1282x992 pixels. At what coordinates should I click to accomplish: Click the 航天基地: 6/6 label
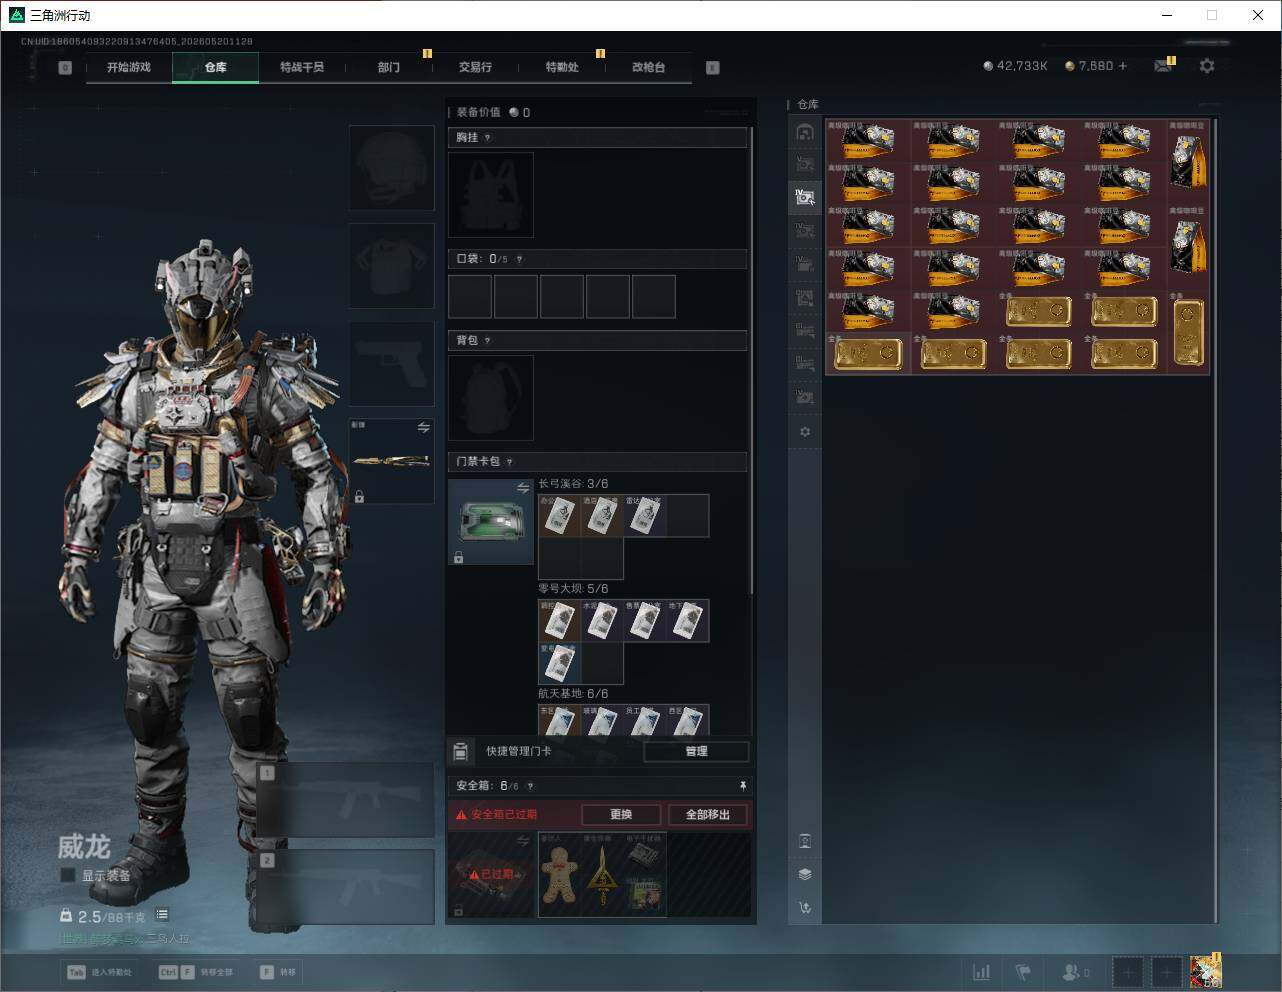pyautogui.click(x=573, y=694)
